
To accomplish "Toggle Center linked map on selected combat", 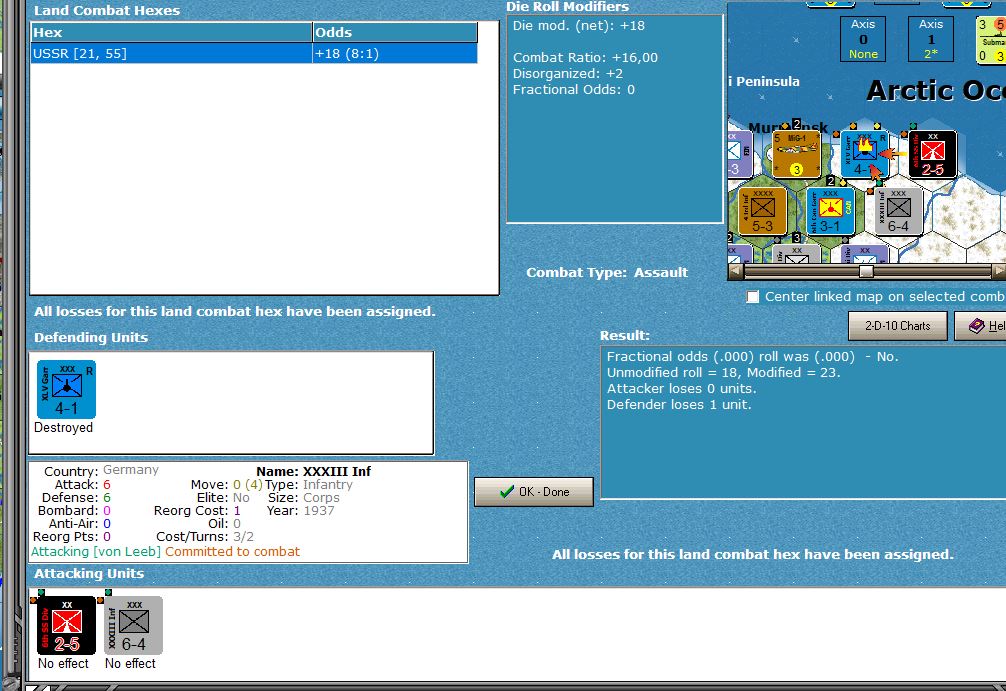I will tap(753, 296).
